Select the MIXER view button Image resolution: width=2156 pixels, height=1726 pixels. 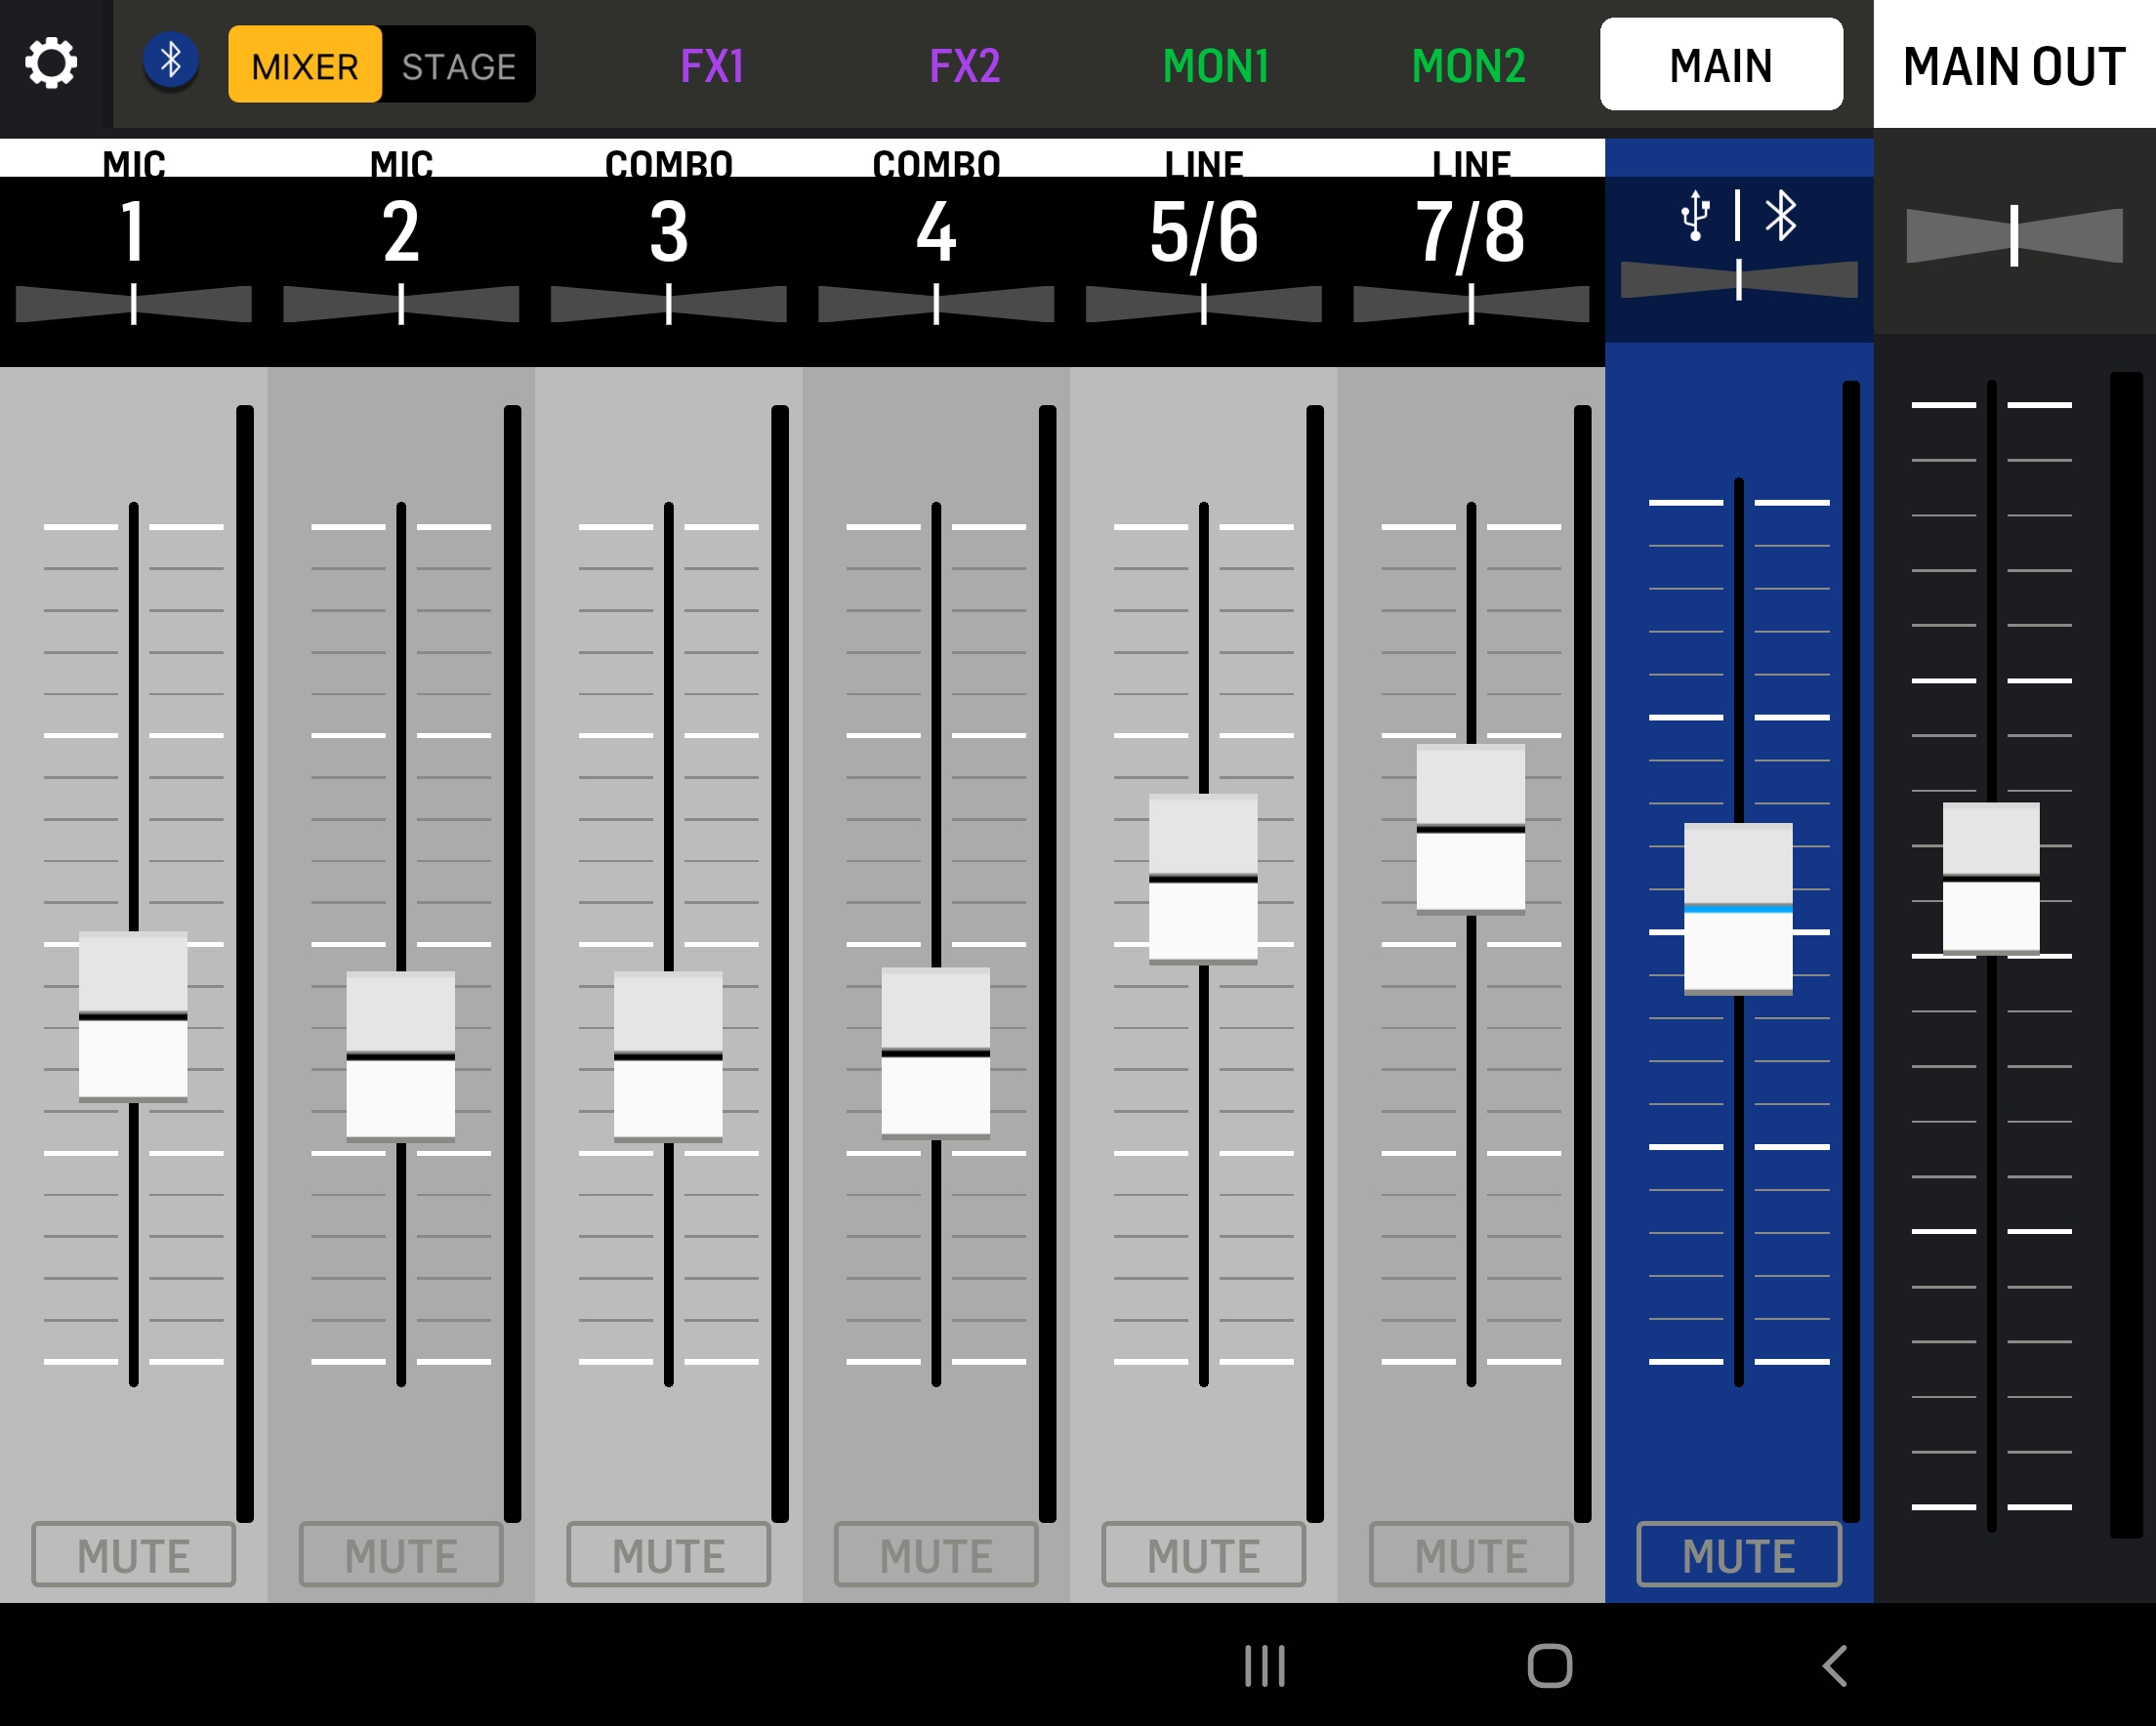(x=305, y=66)
